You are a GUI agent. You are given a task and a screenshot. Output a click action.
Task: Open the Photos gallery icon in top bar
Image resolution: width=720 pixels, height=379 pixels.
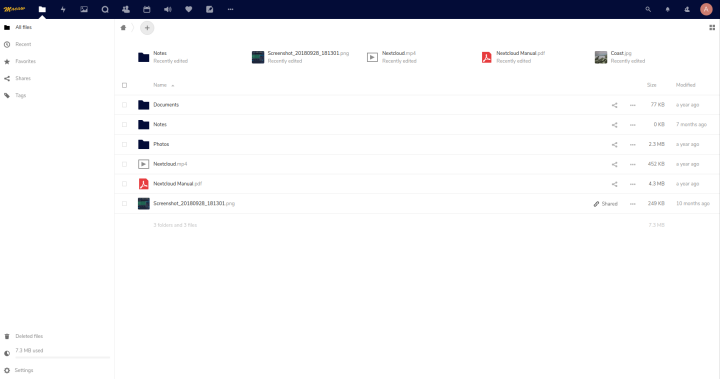coord(84,9)
